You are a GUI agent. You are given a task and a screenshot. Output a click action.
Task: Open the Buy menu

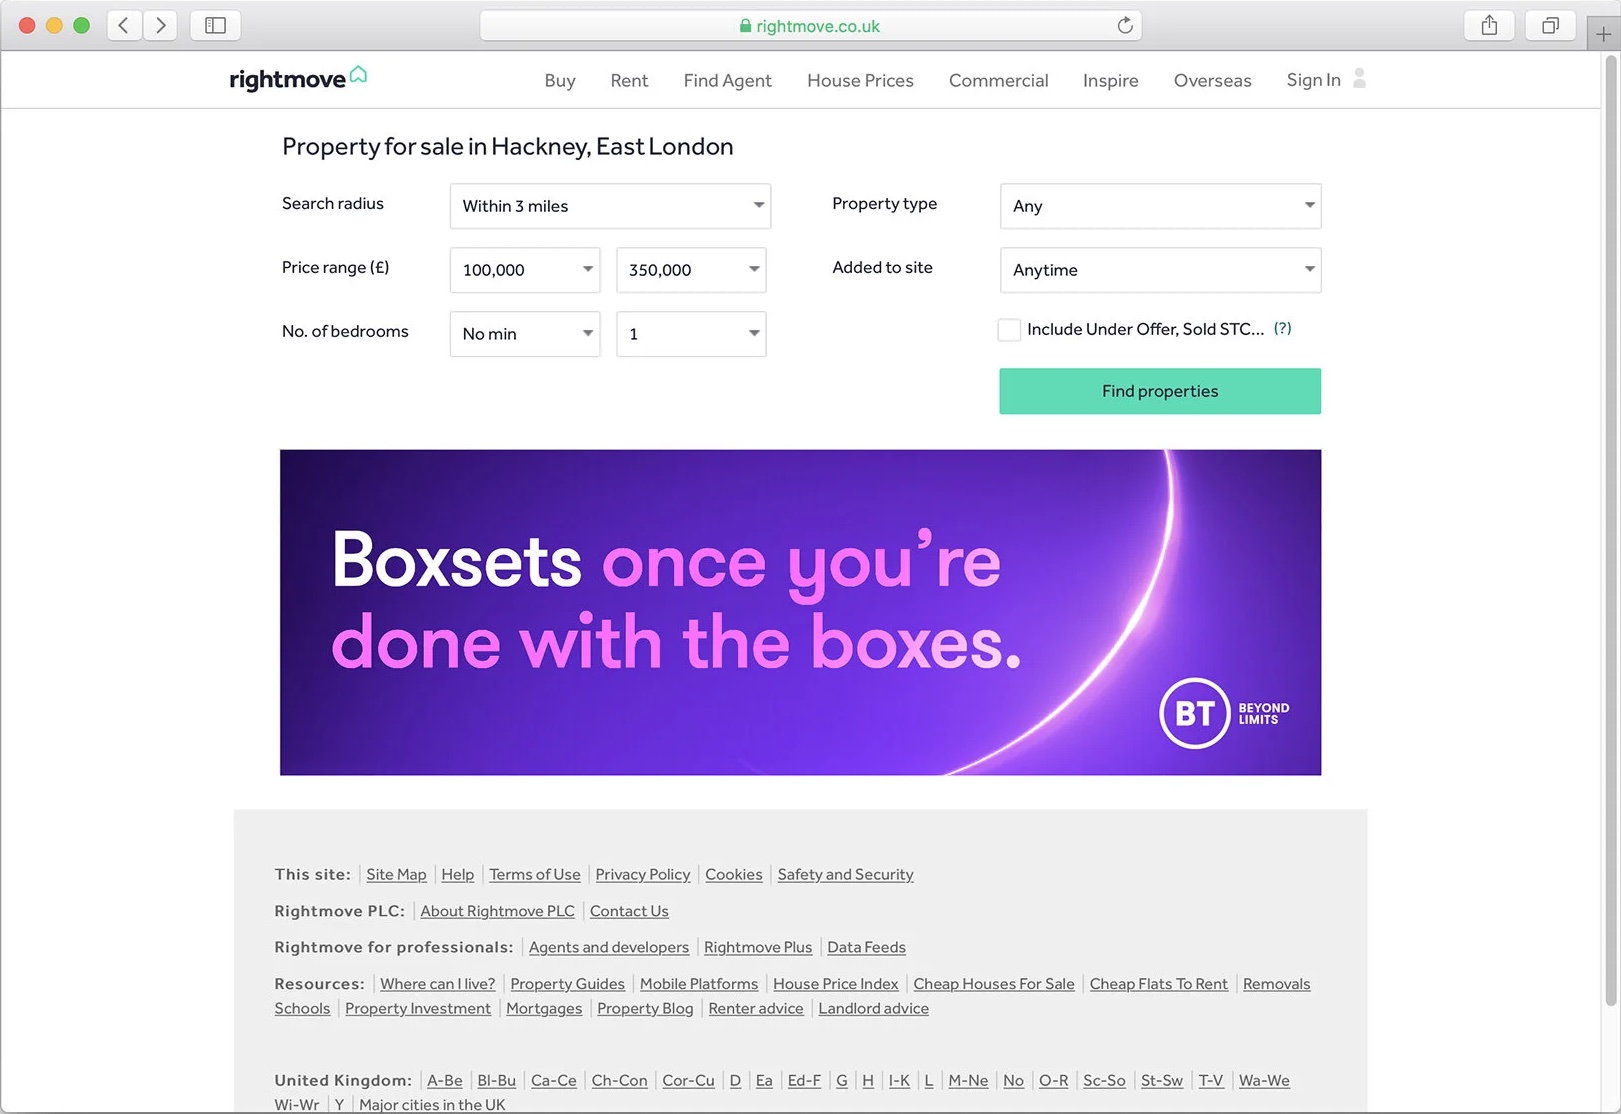coord(560,80)
